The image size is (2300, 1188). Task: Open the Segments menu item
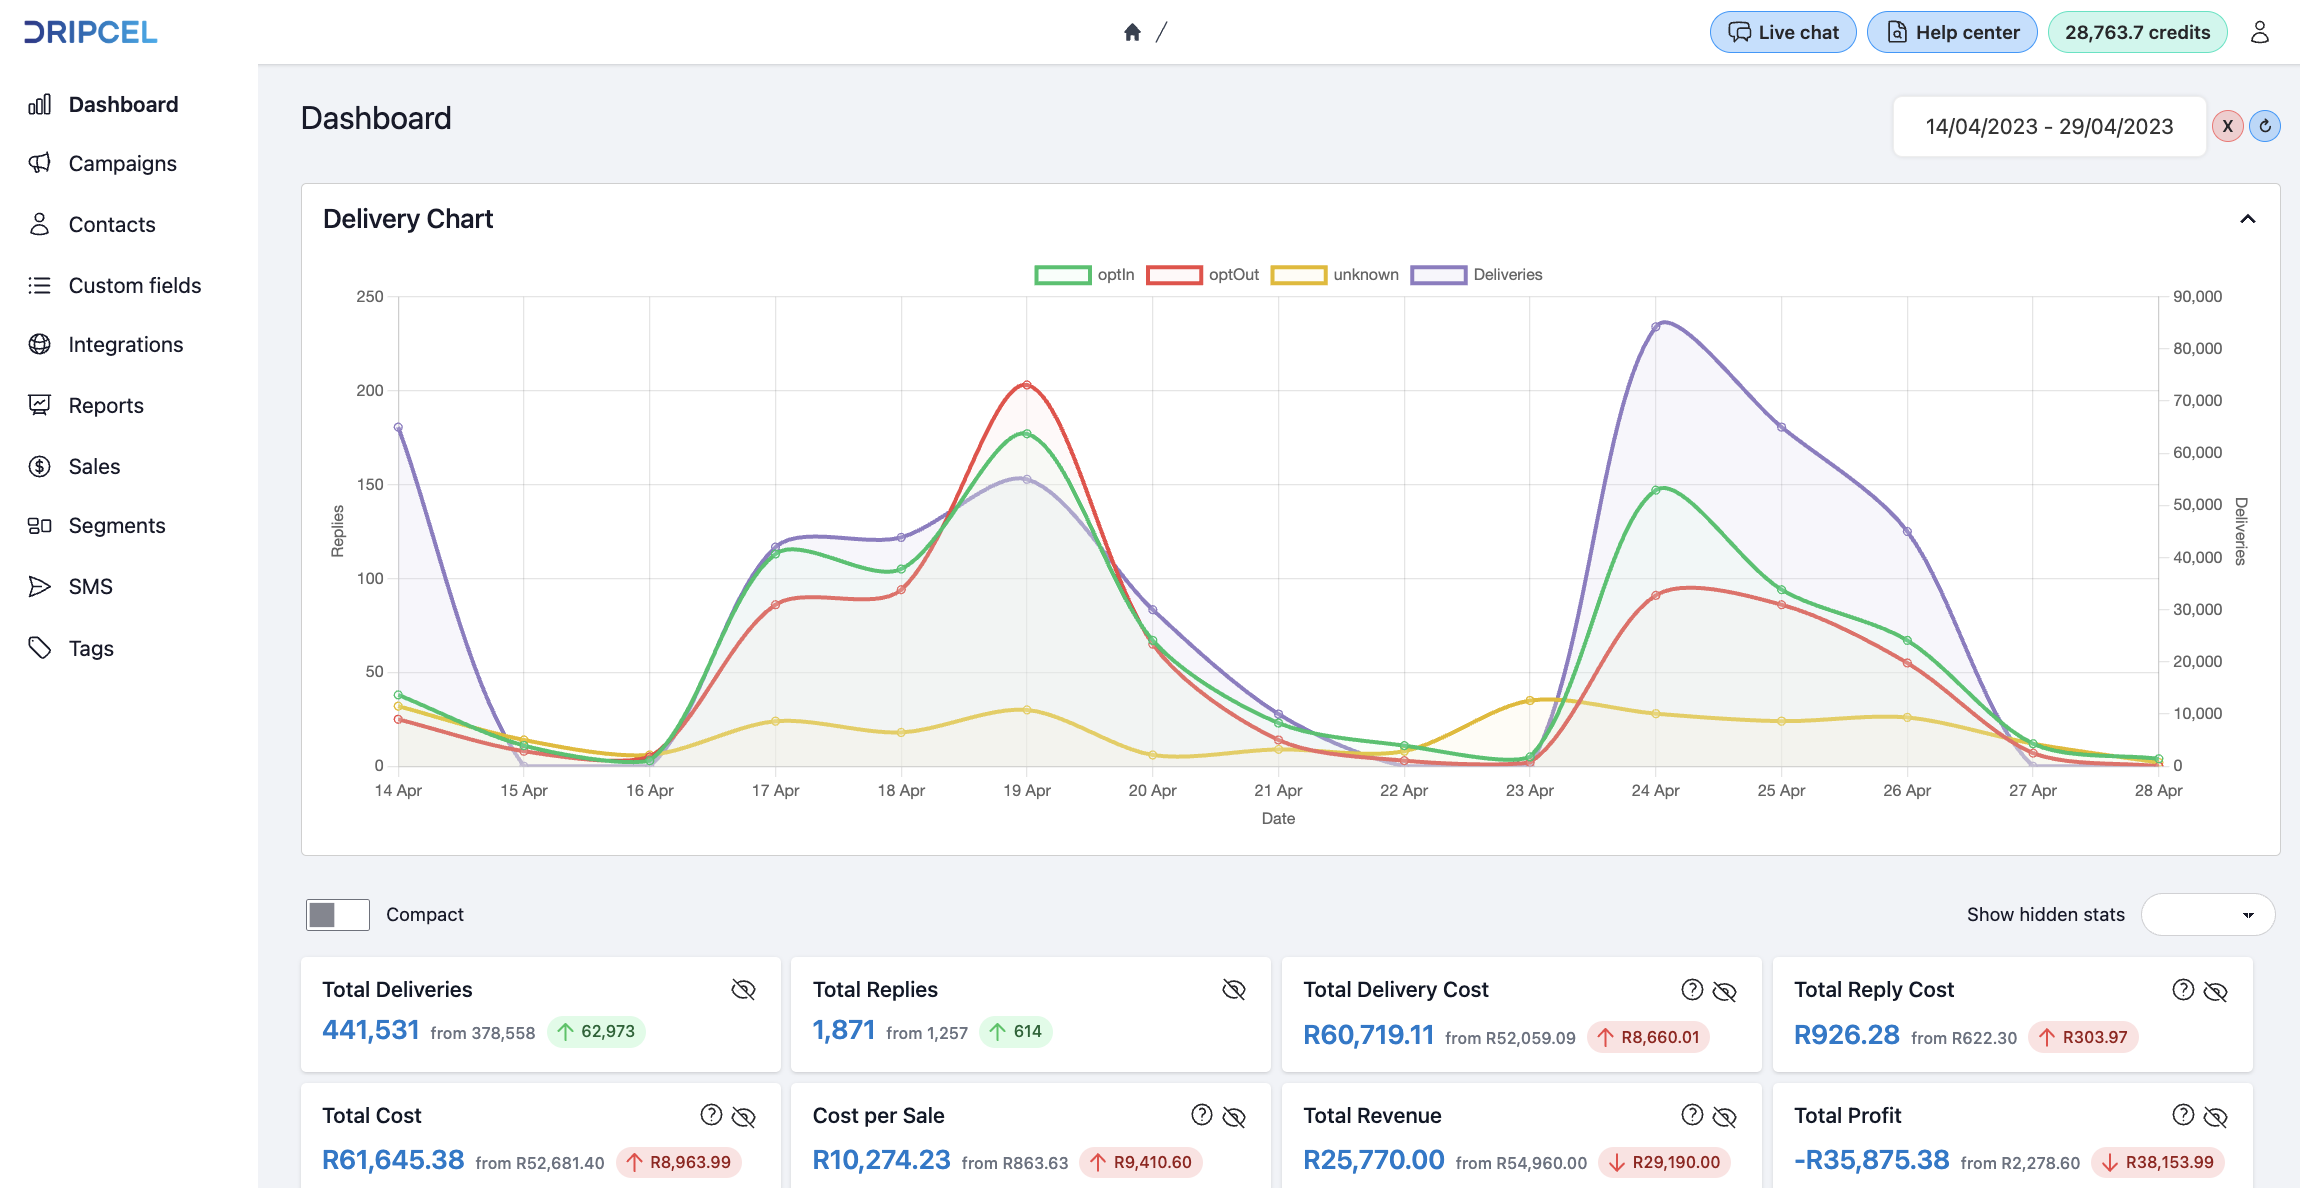(116, 526)
